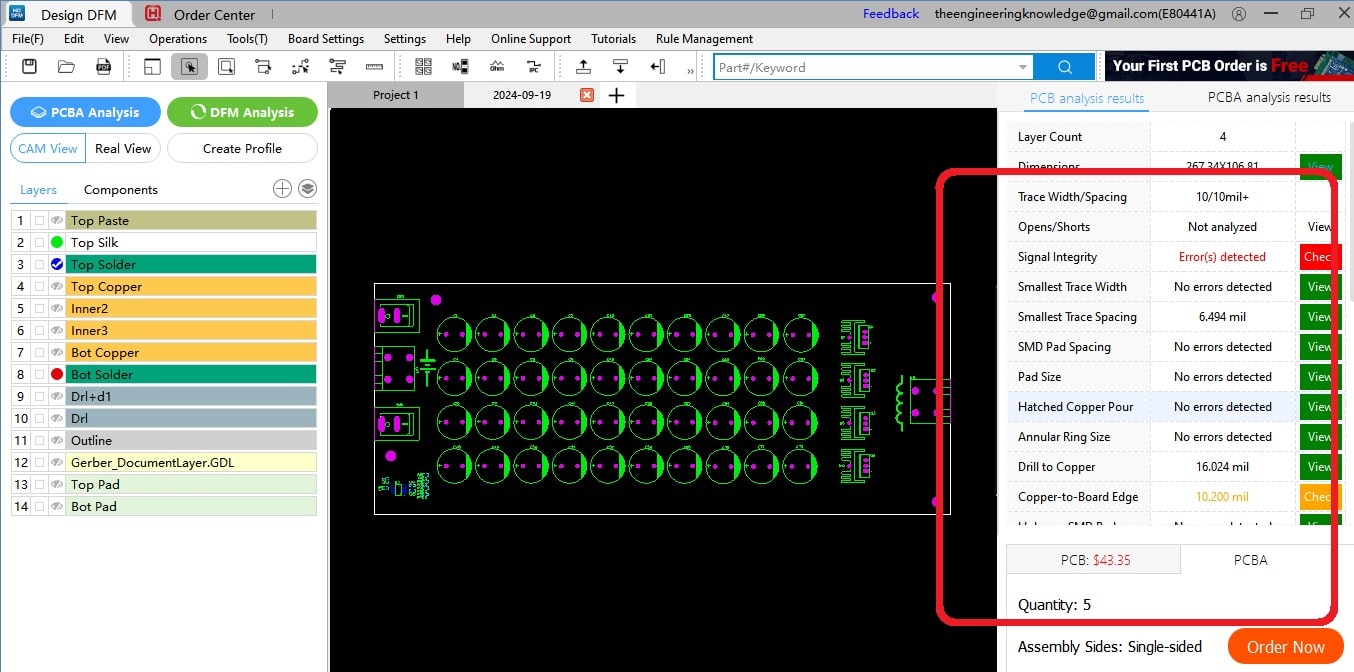Click the upload arrow toolbar icon
1354x672 pixels.
(x=583, y=67)
